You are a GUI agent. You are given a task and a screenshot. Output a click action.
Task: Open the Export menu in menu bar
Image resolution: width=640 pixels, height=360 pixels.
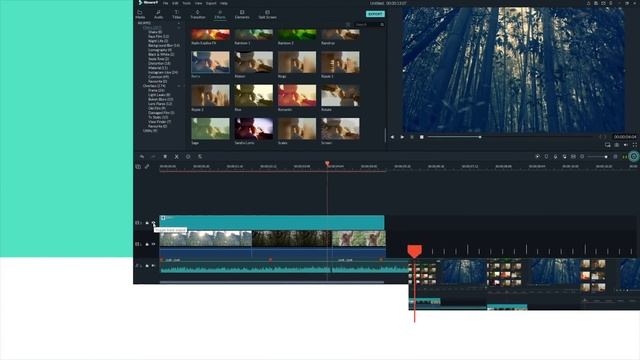pyautogui.click(x=211, y=3)
